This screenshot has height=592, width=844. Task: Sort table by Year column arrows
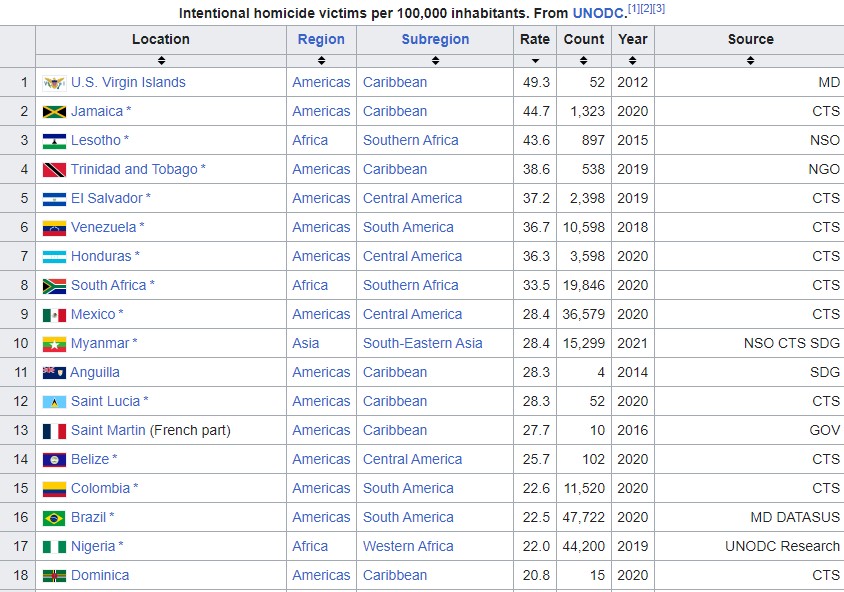click(x=632, y=61)
